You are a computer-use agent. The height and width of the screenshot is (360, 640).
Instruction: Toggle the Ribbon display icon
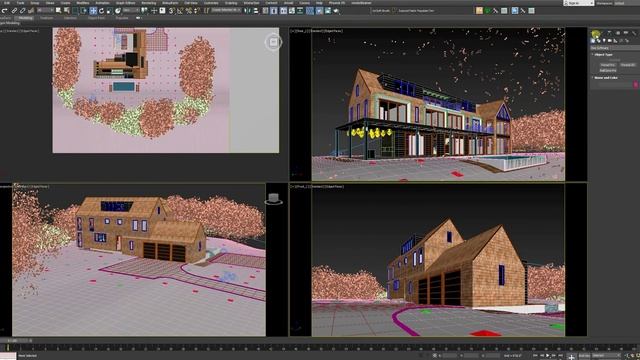coord(282,11)
